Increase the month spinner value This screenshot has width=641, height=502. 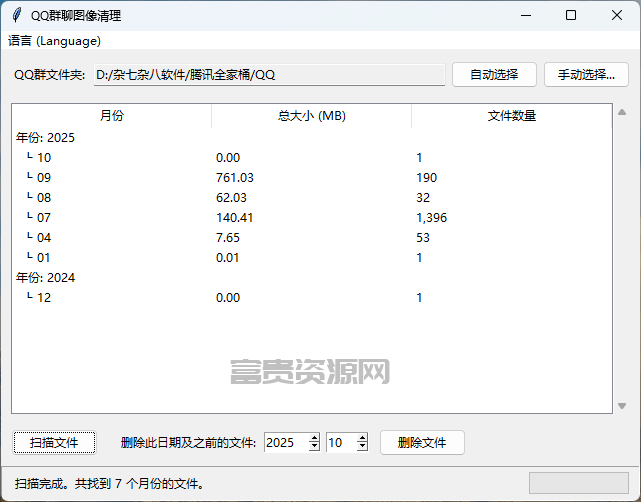tap(362, 438)
